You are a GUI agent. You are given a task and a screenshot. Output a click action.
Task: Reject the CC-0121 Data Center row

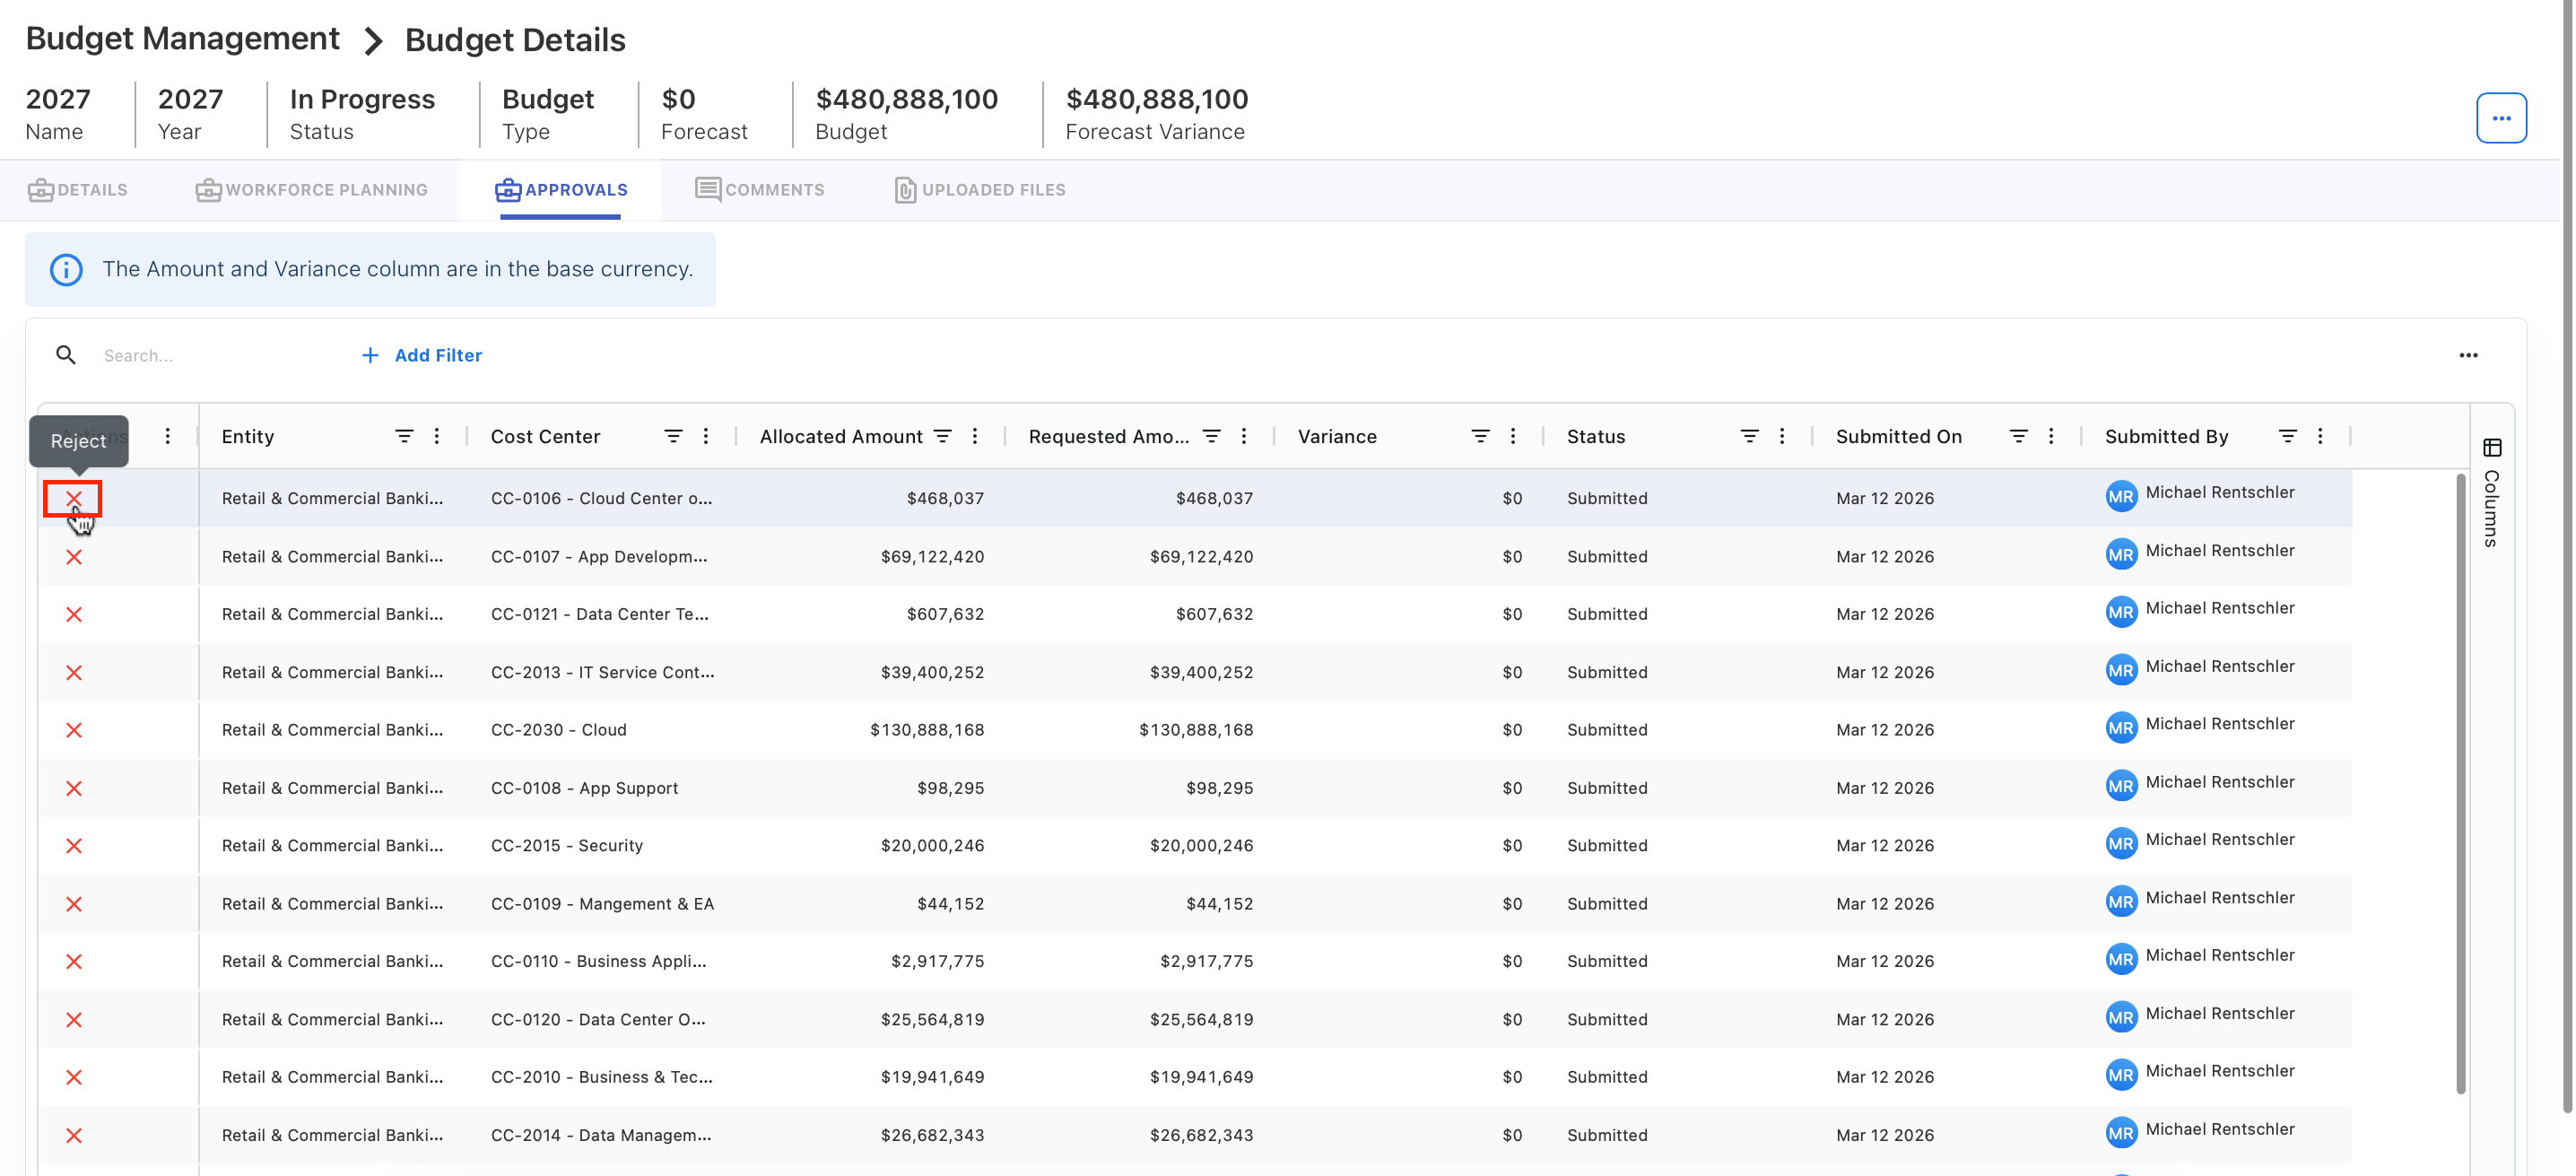(x=73, y=614)
